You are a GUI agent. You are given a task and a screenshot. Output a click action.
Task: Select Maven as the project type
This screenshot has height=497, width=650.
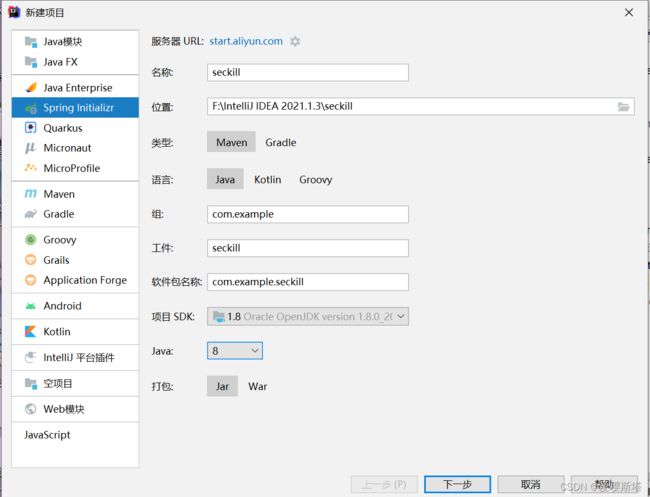[231, 142]
